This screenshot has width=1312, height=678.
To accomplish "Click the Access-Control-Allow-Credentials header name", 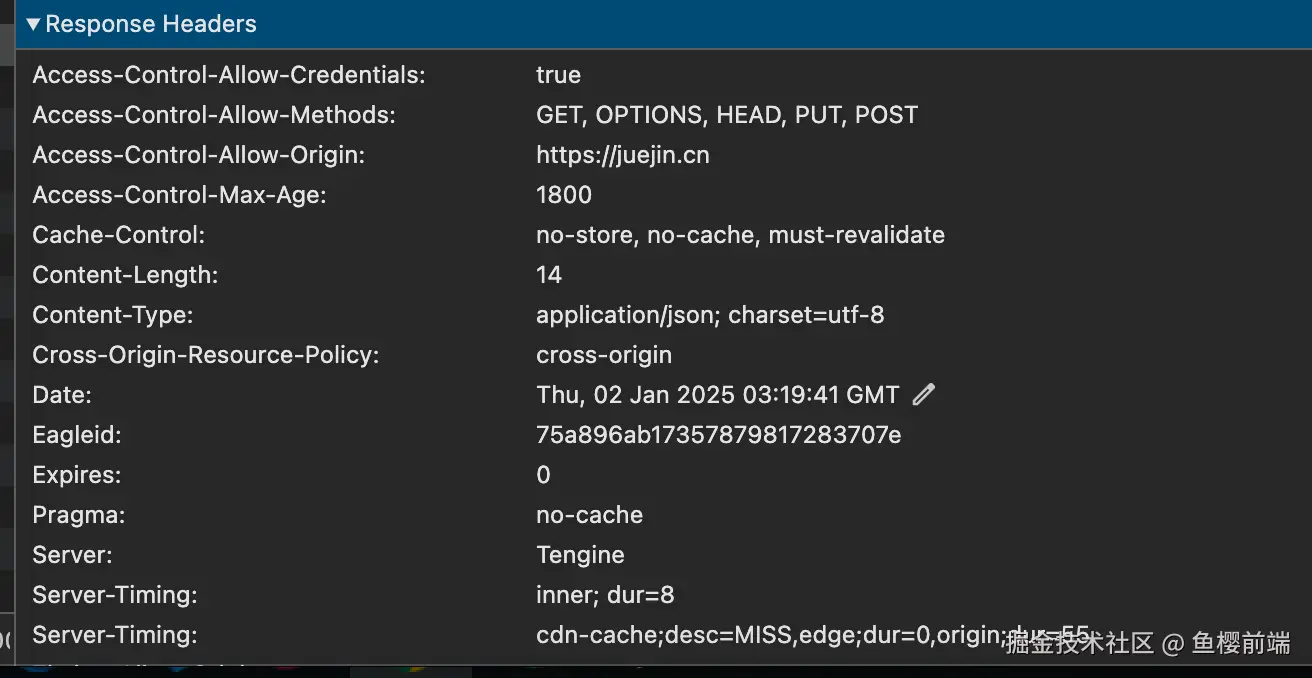I will (x=229, y=75).
